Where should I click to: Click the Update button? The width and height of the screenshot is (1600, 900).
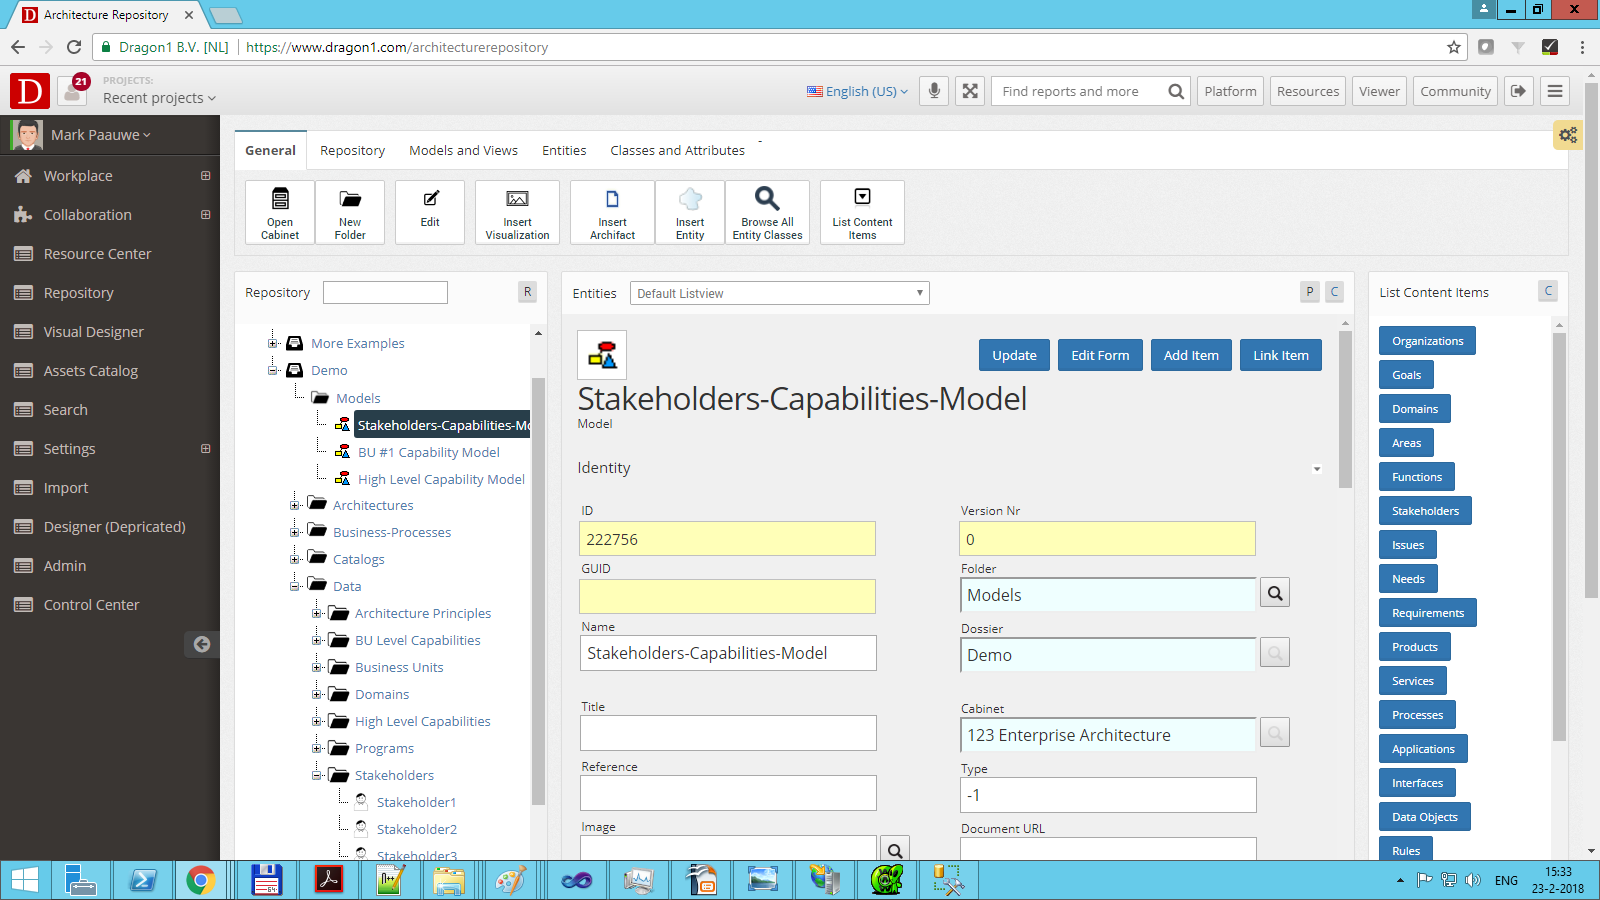pyautogui.click(x=1014, y=355)
